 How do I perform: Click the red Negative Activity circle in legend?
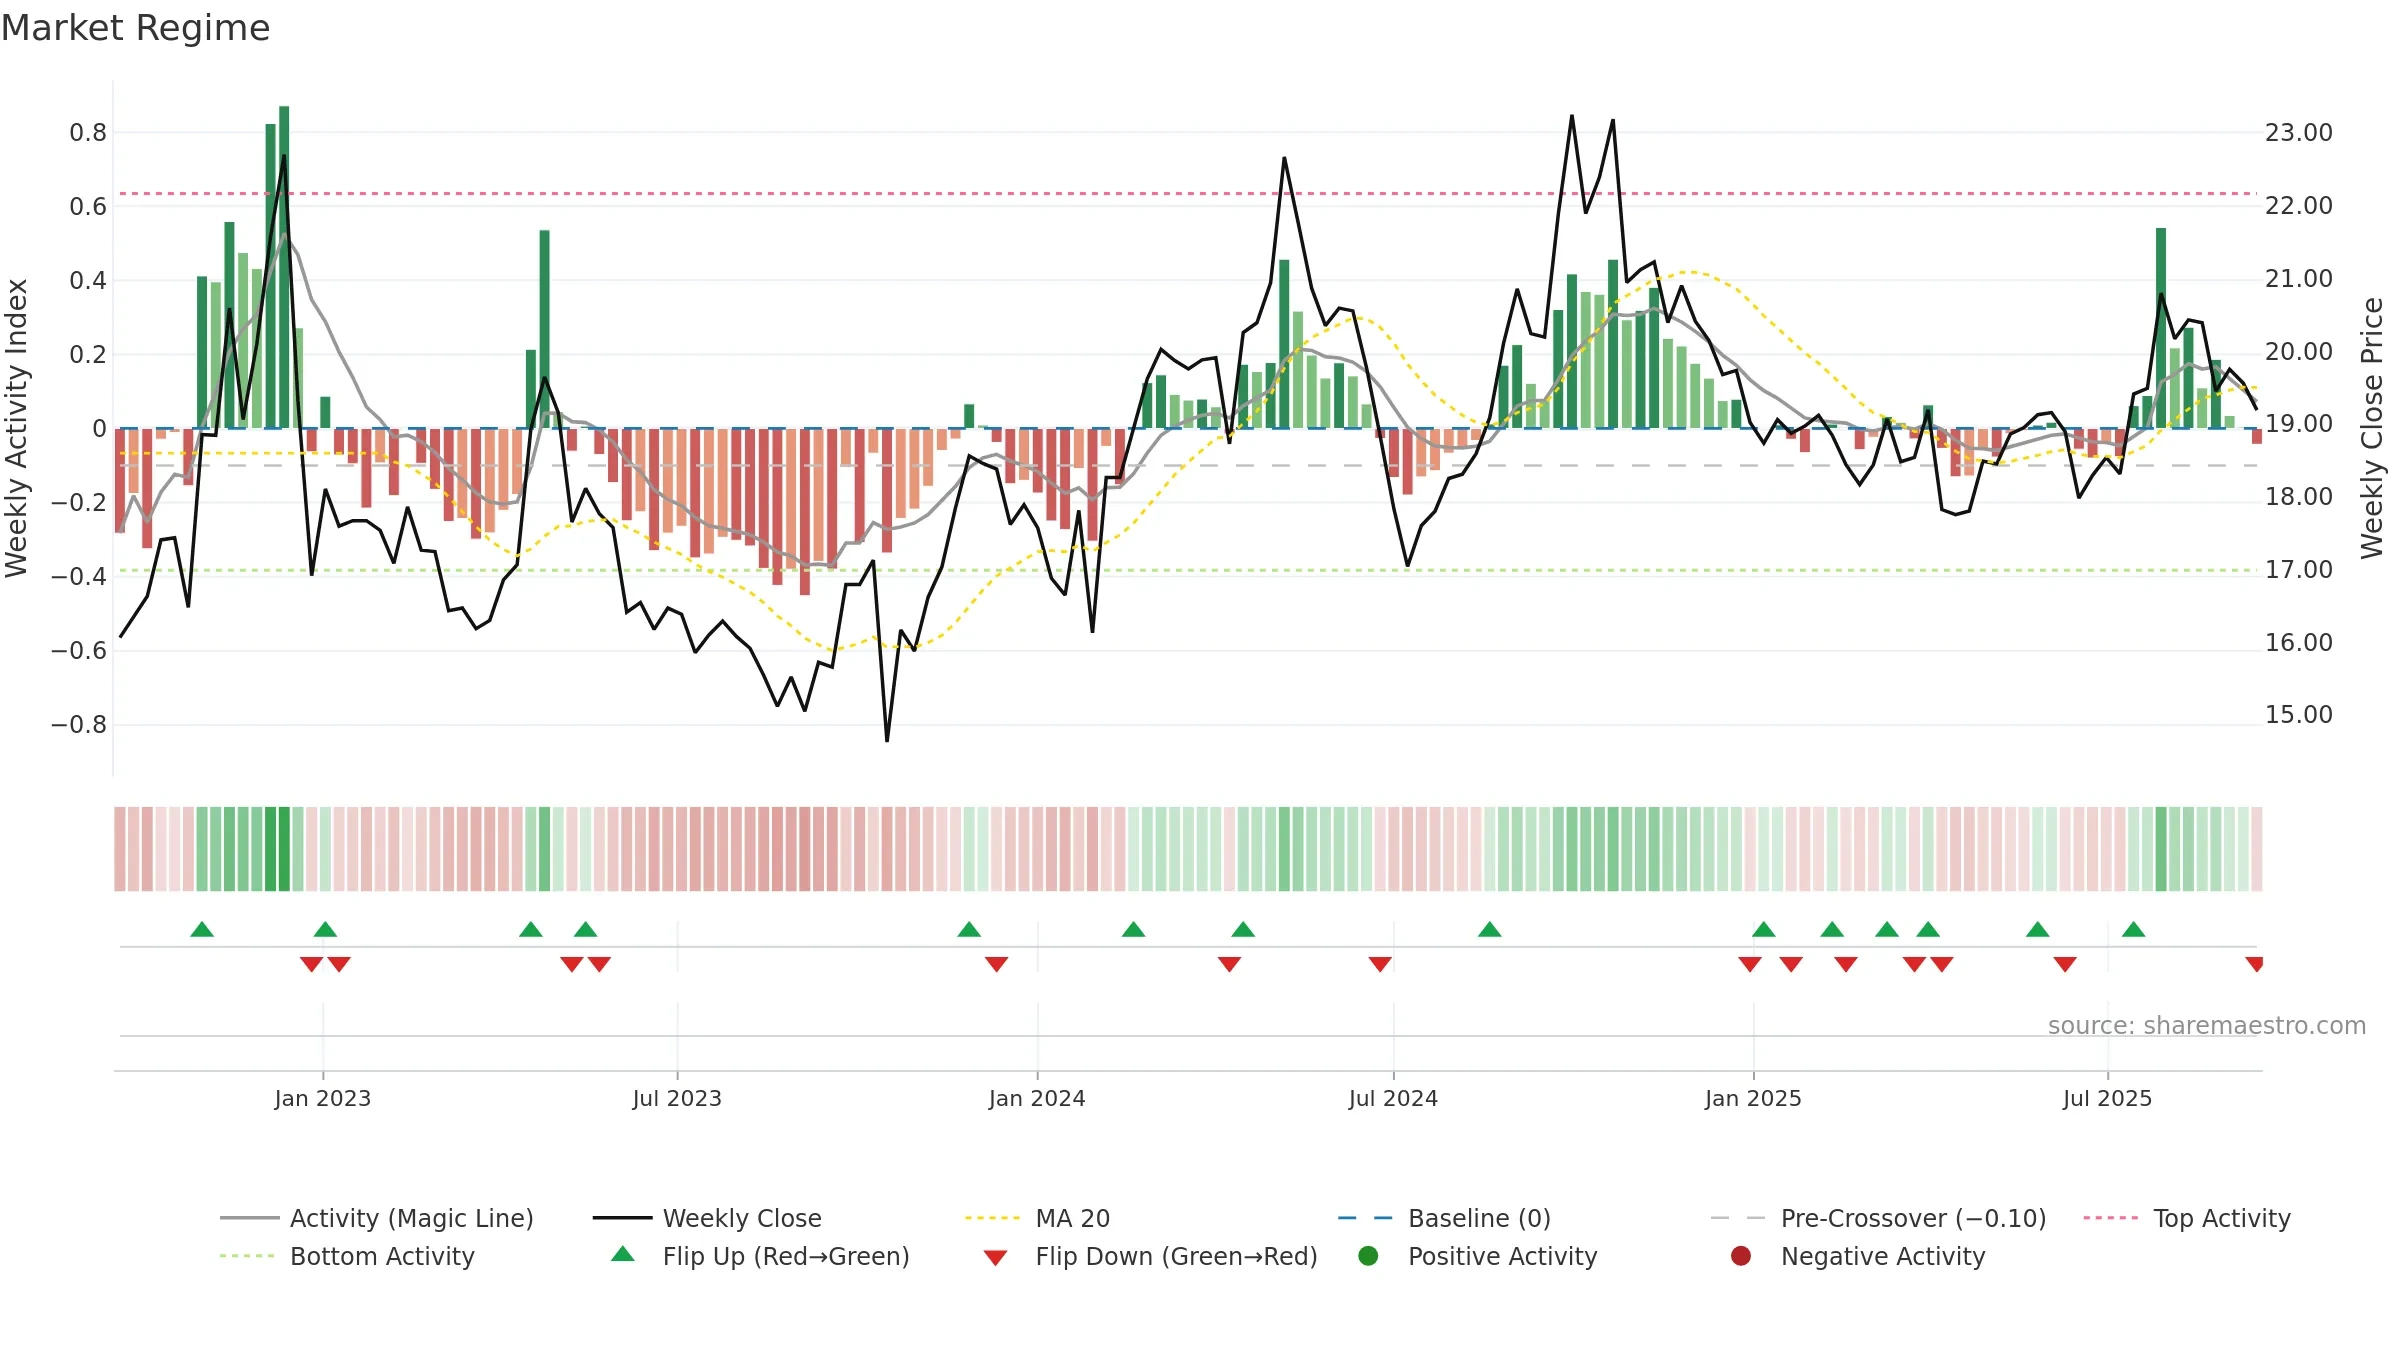[x=1741, y=1256]
